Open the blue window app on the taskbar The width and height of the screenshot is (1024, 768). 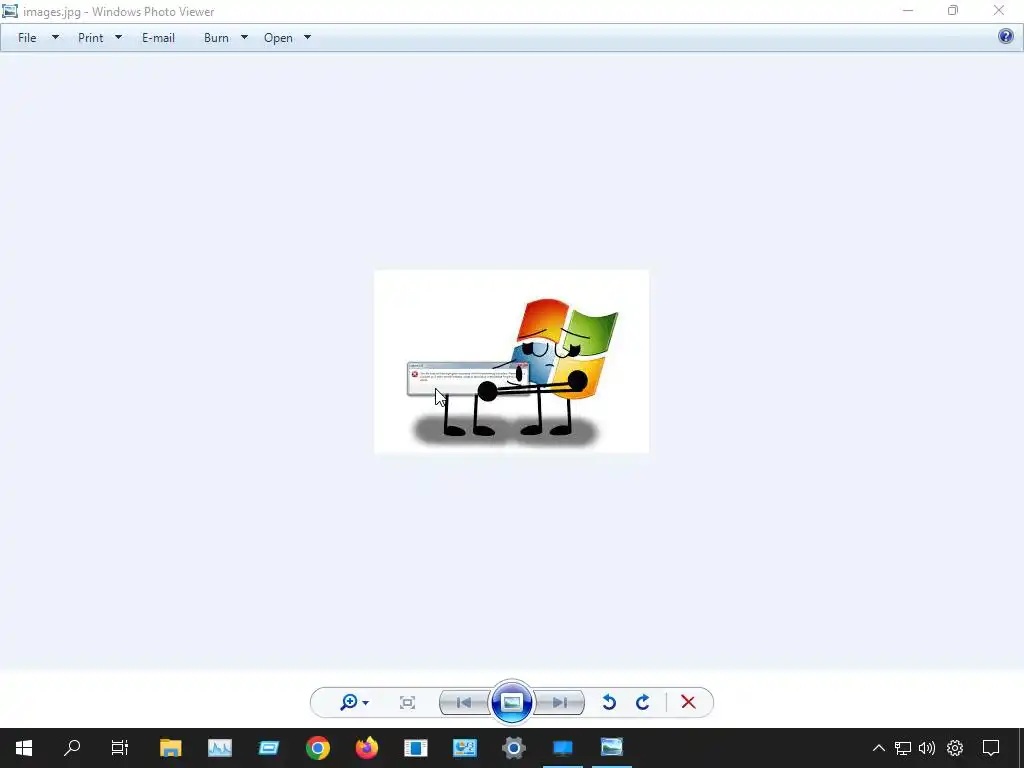pos(268,748)
